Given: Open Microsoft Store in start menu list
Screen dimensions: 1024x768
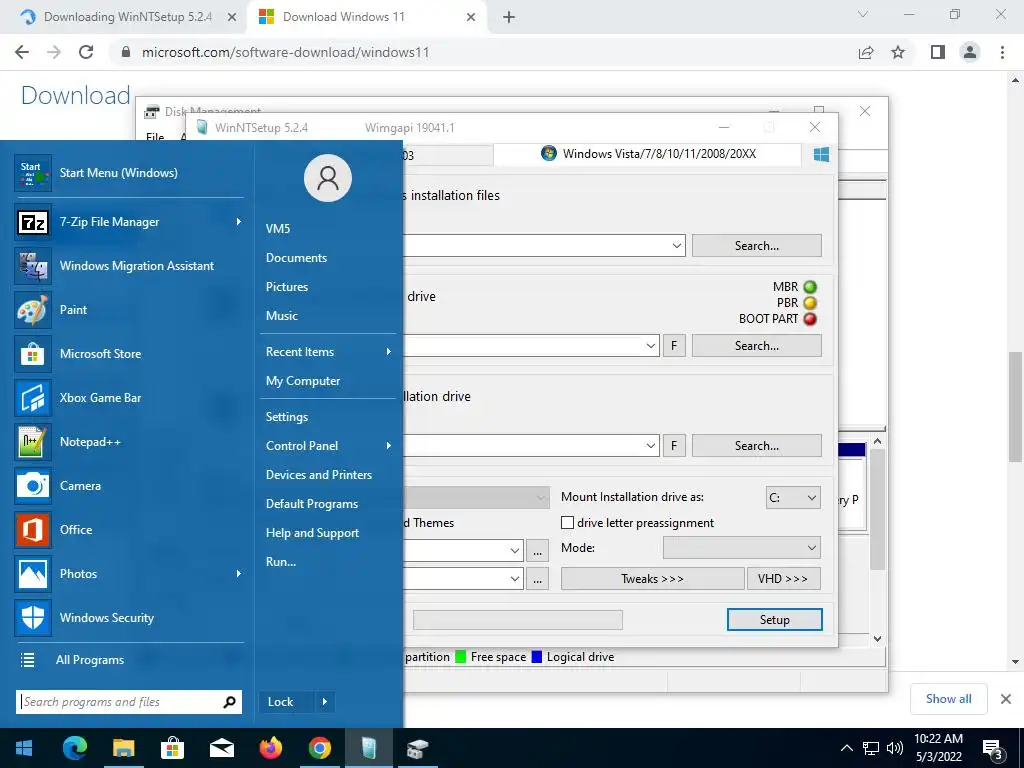Looking at the screenshot, I should coord(129,354).
